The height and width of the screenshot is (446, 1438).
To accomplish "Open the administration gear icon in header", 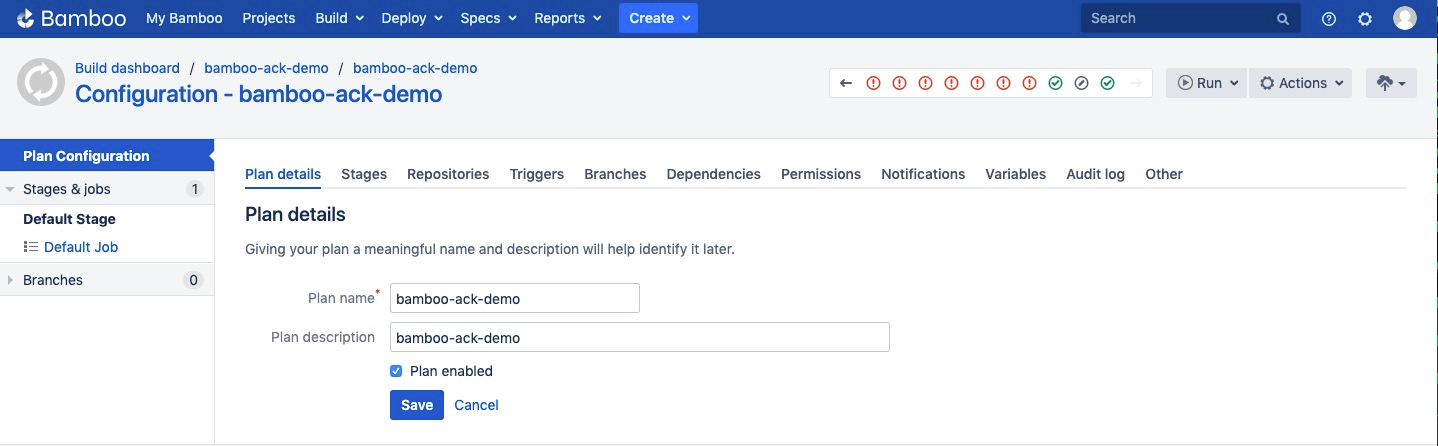I will click(1365, 18).
